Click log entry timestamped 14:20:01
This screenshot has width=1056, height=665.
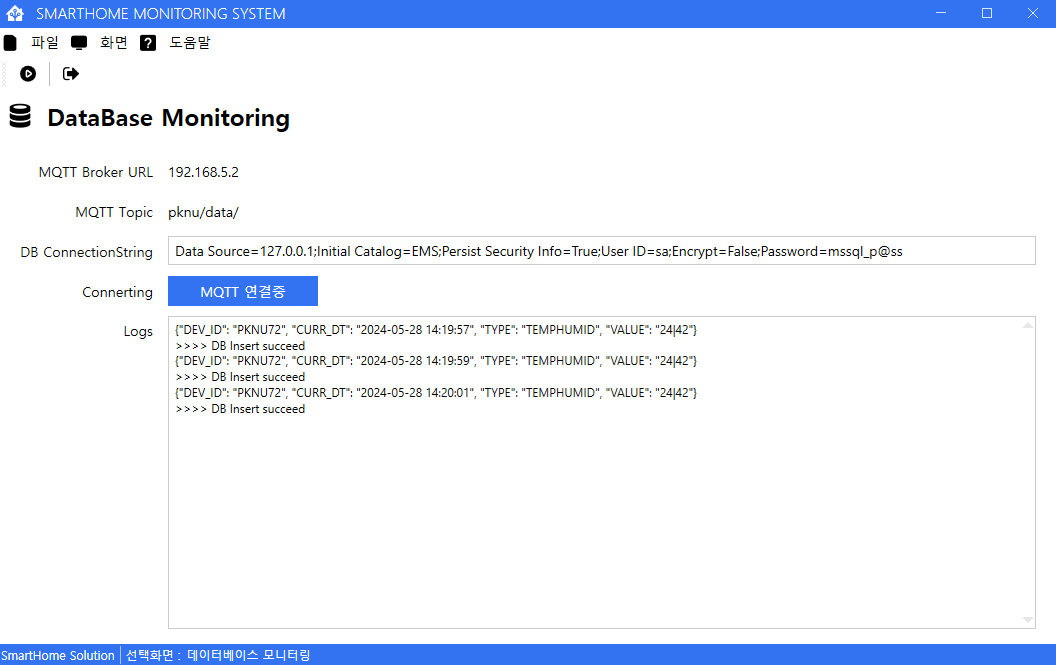[436, 392]
